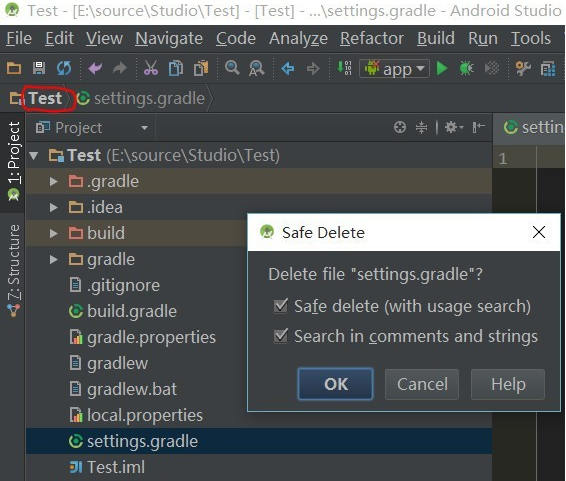This screenshot has width=566, height=481.
Task: Open the Analyze menu
Action: pyautogui.click(x=298, y=38)
